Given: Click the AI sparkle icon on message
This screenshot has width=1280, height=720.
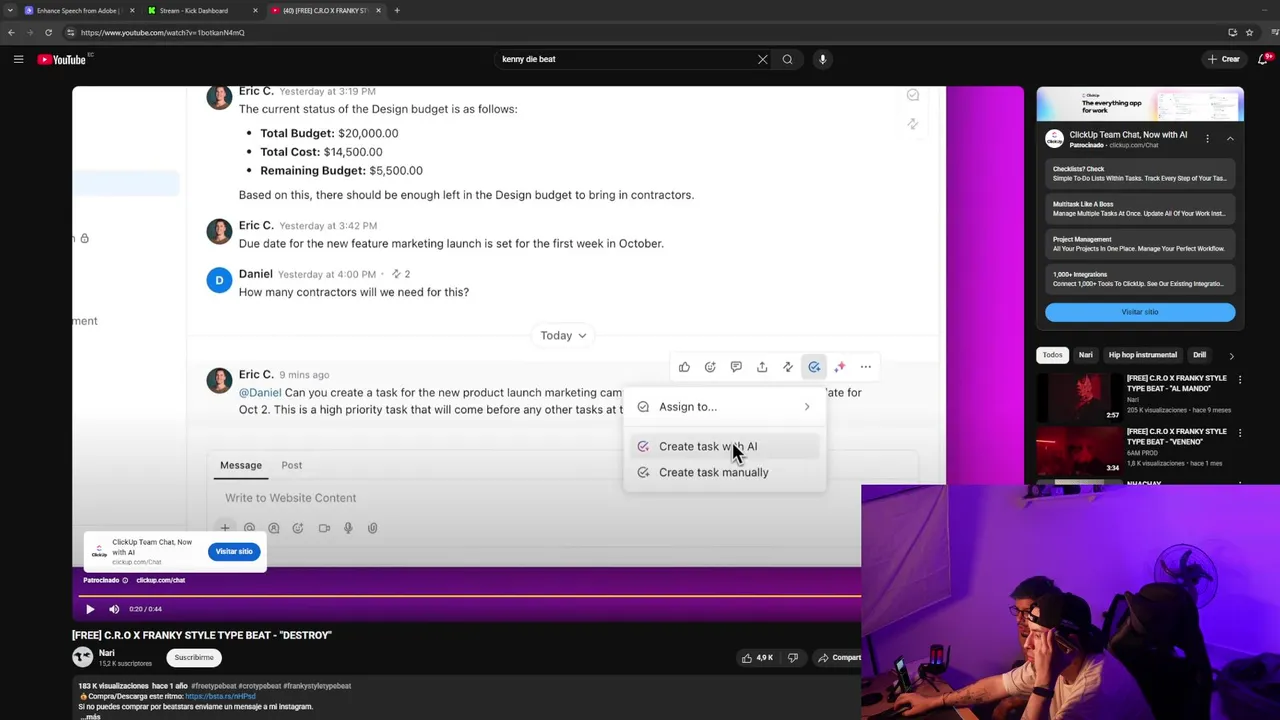Looking at the screenshot, I should tap(840, 367).
